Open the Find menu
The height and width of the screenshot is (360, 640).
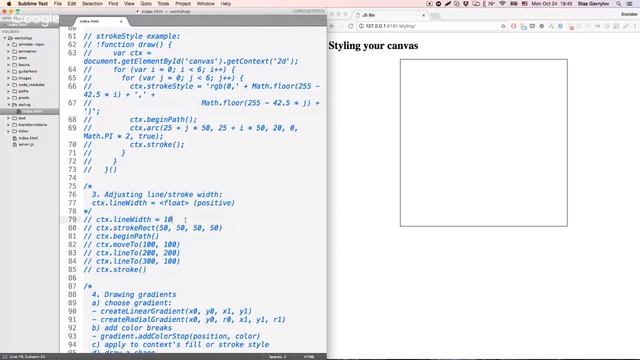click(113, 4)
